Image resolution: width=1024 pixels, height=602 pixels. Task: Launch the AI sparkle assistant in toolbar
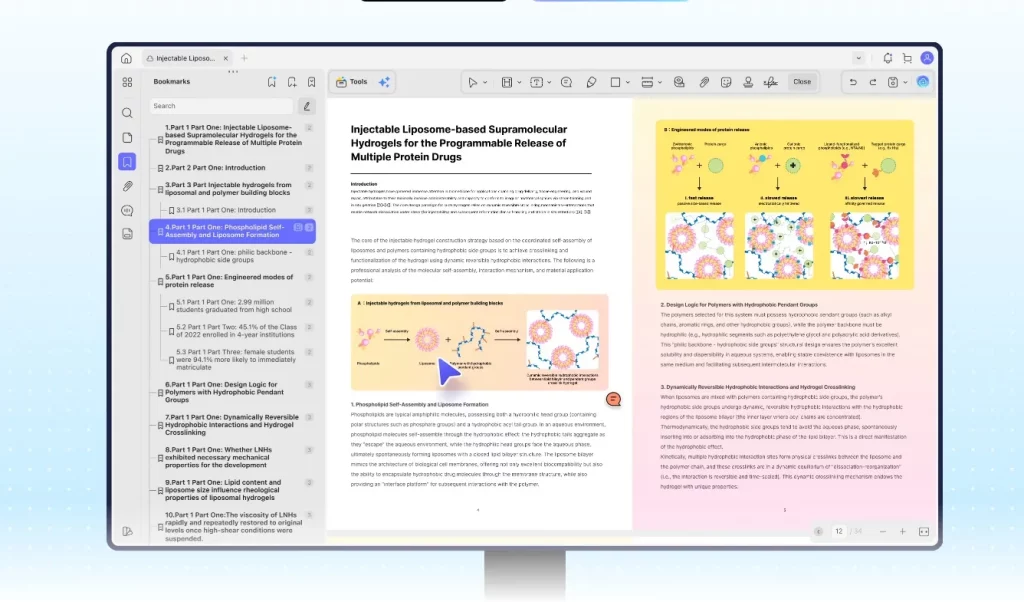coord(384,82)
